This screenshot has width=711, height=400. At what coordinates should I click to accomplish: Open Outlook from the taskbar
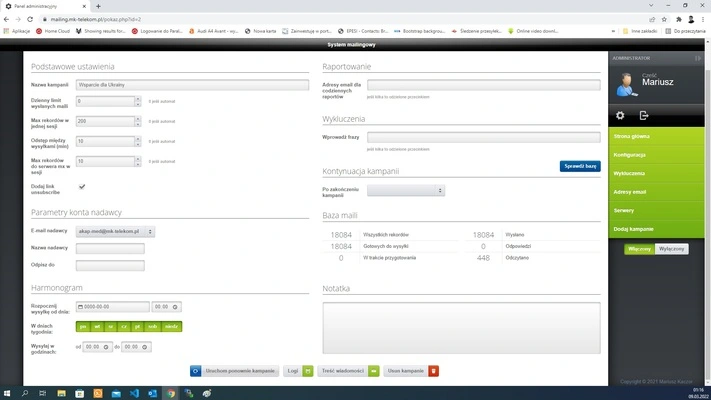coord(152,393)
